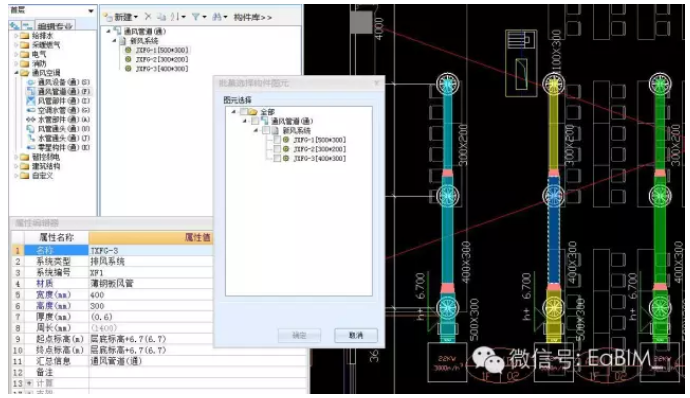
Task: Click JXFG-1[500*300] in the component list panel
Action: tap(157, 50)
